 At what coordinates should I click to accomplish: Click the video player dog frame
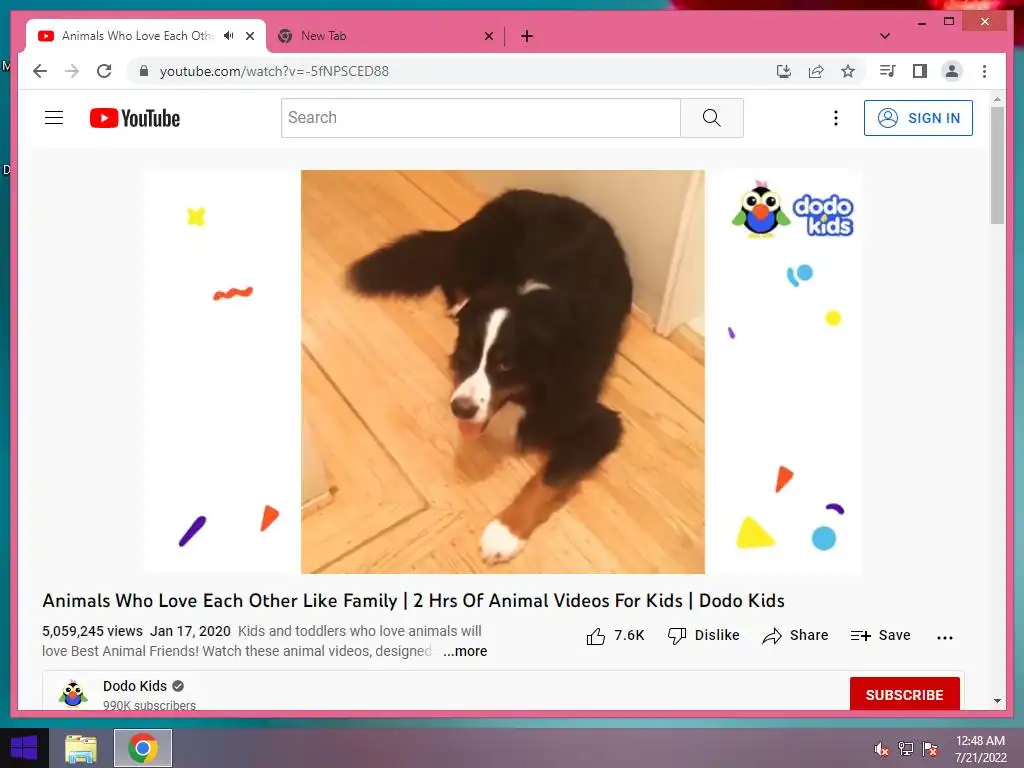pyautogui.click(x=503, y=372)
